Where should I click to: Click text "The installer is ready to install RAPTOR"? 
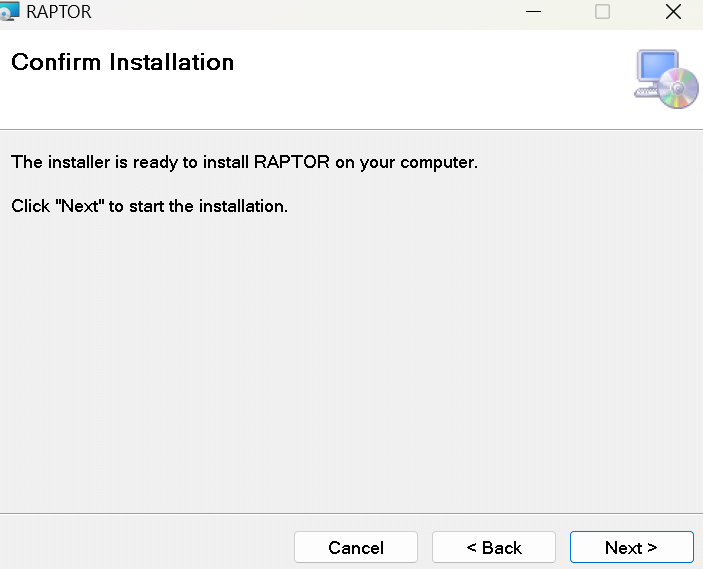[x=170, y=162]
